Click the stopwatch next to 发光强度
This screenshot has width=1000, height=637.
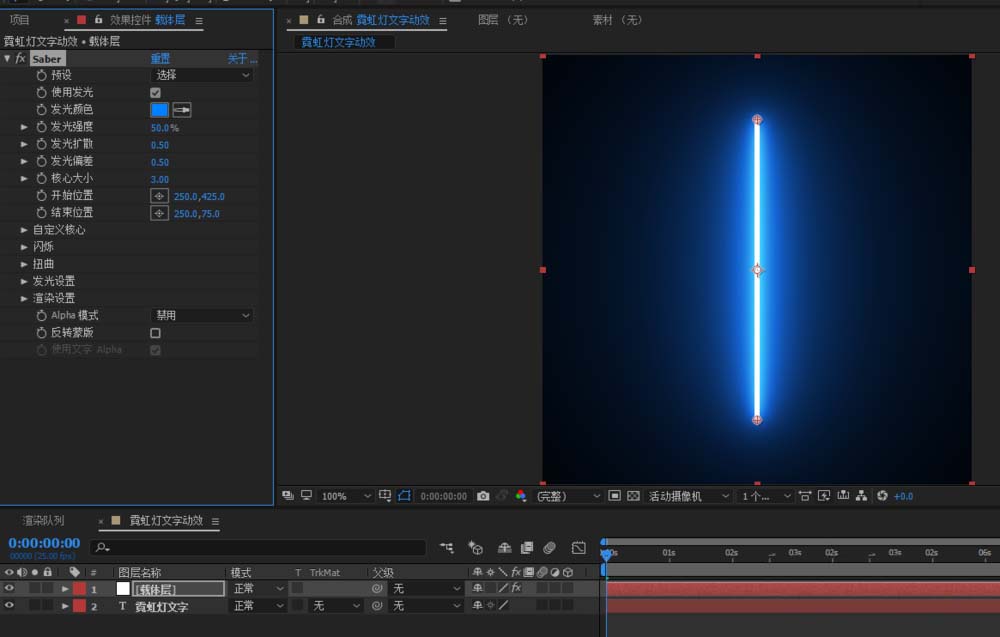pyautogui.click(x=41, y=127)
